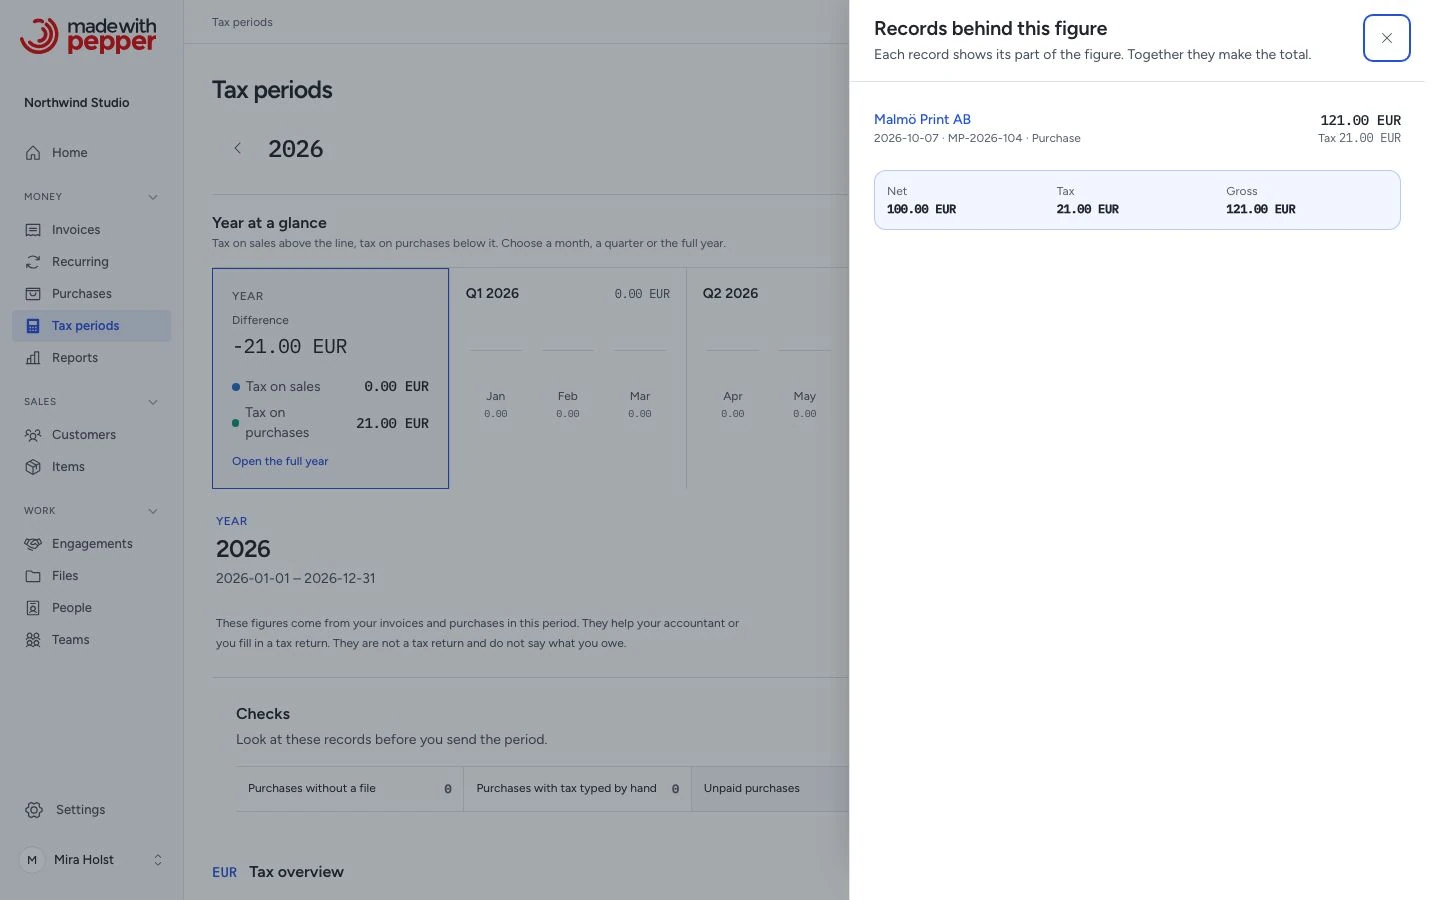This screenshot has height=900, width=1440.
Task: Click the Unpaid purchases check
Action: point(770,789)
